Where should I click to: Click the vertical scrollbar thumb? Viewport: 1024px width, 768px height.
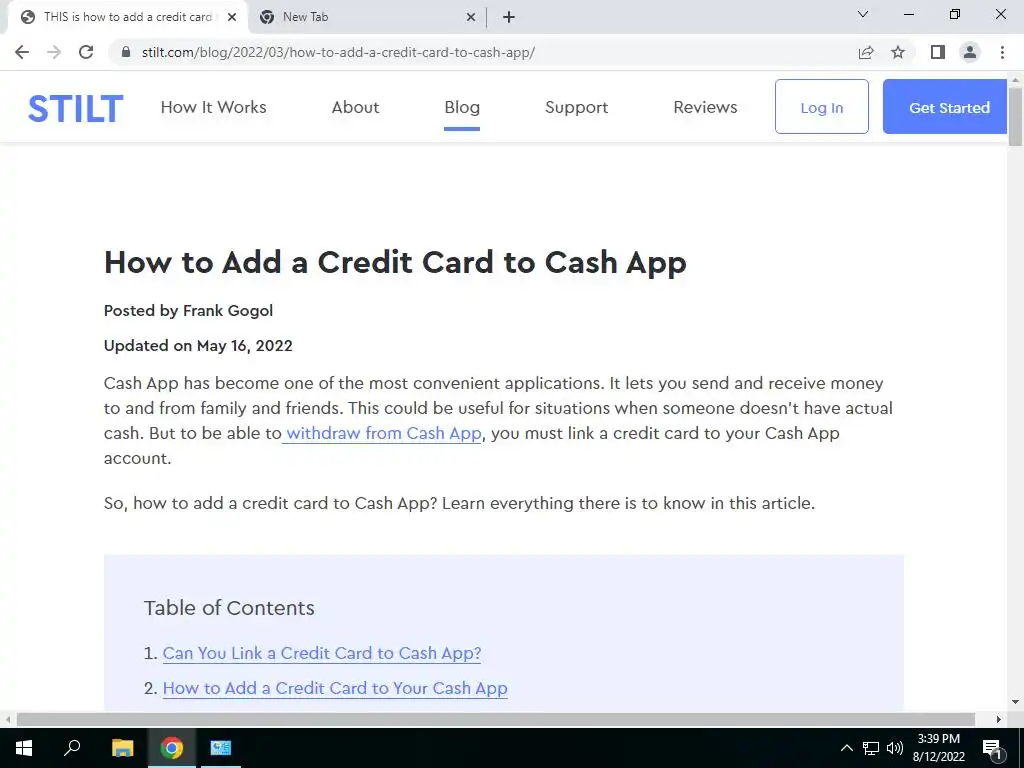click(1016, 116)
